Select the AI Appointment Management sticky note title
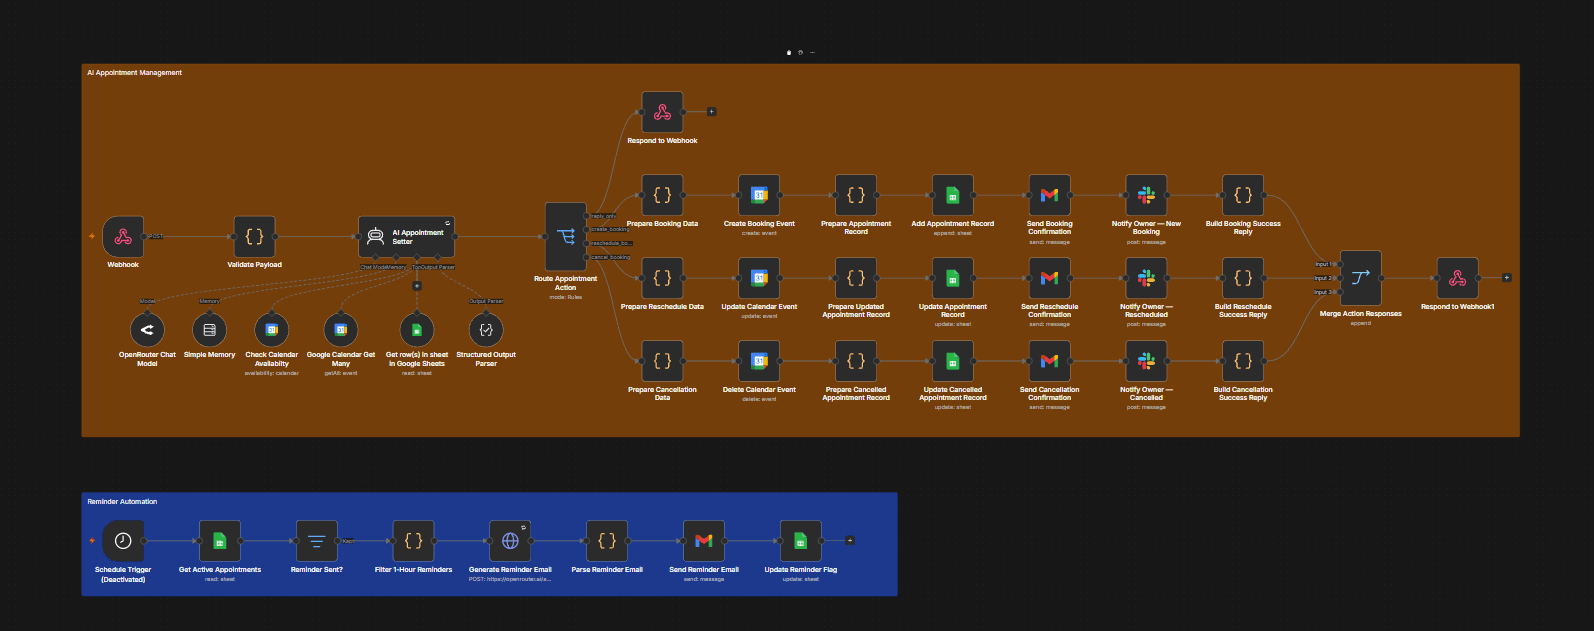The image size is (1594, 631). (x=134, y=73)
